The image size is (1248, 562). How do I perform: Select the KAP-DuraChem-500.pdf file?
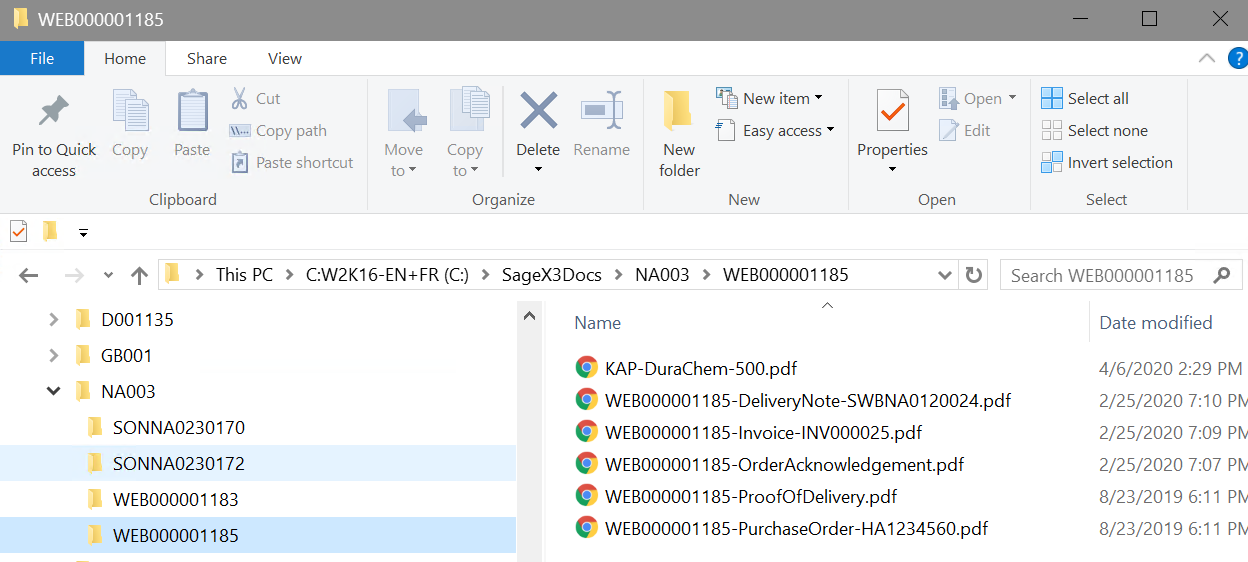pos(700,368)
